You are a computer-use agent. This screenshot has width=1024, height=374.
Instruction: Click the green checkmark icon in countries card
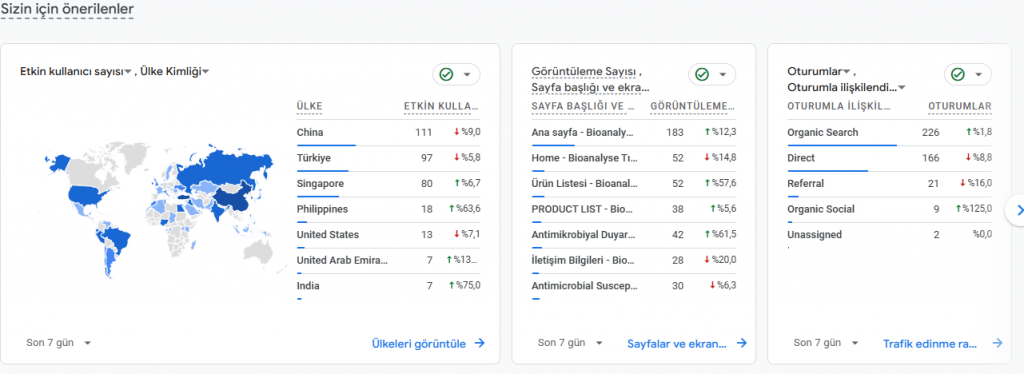coord(446,74)
